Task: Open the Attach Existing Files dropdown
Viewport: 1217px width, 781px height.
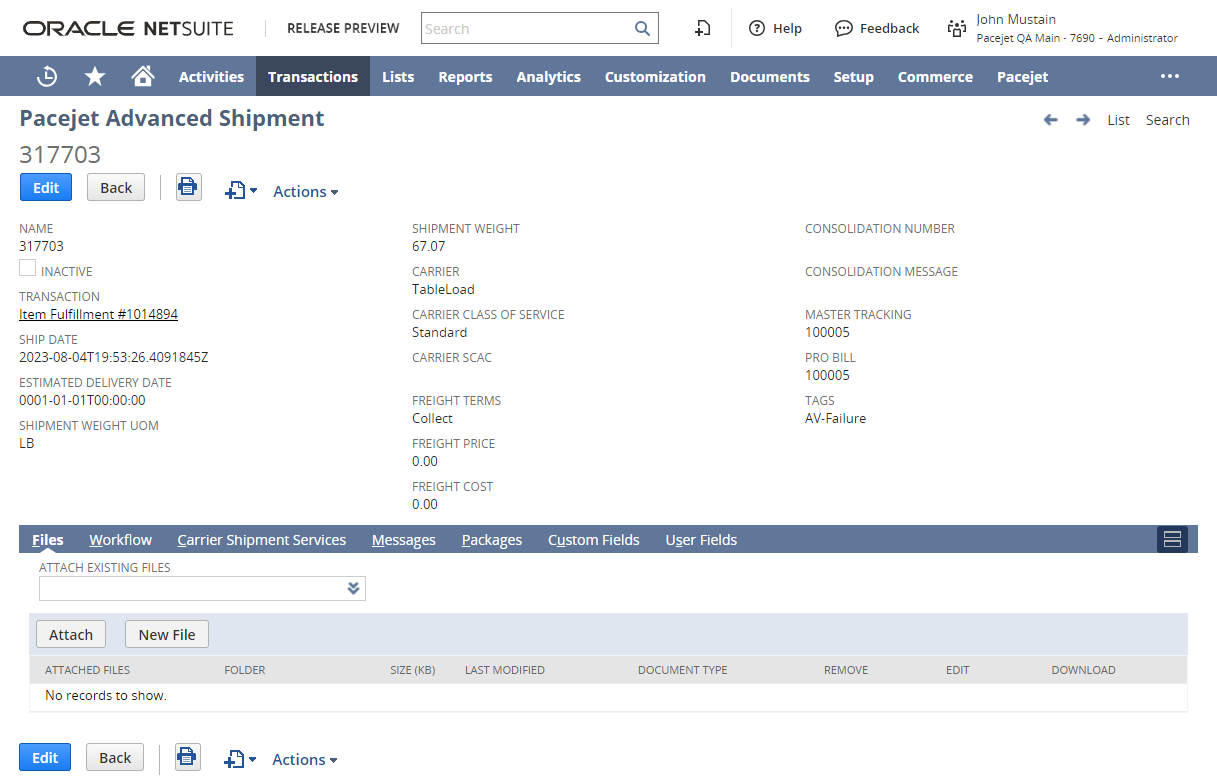Action: (x=353, y=589)
